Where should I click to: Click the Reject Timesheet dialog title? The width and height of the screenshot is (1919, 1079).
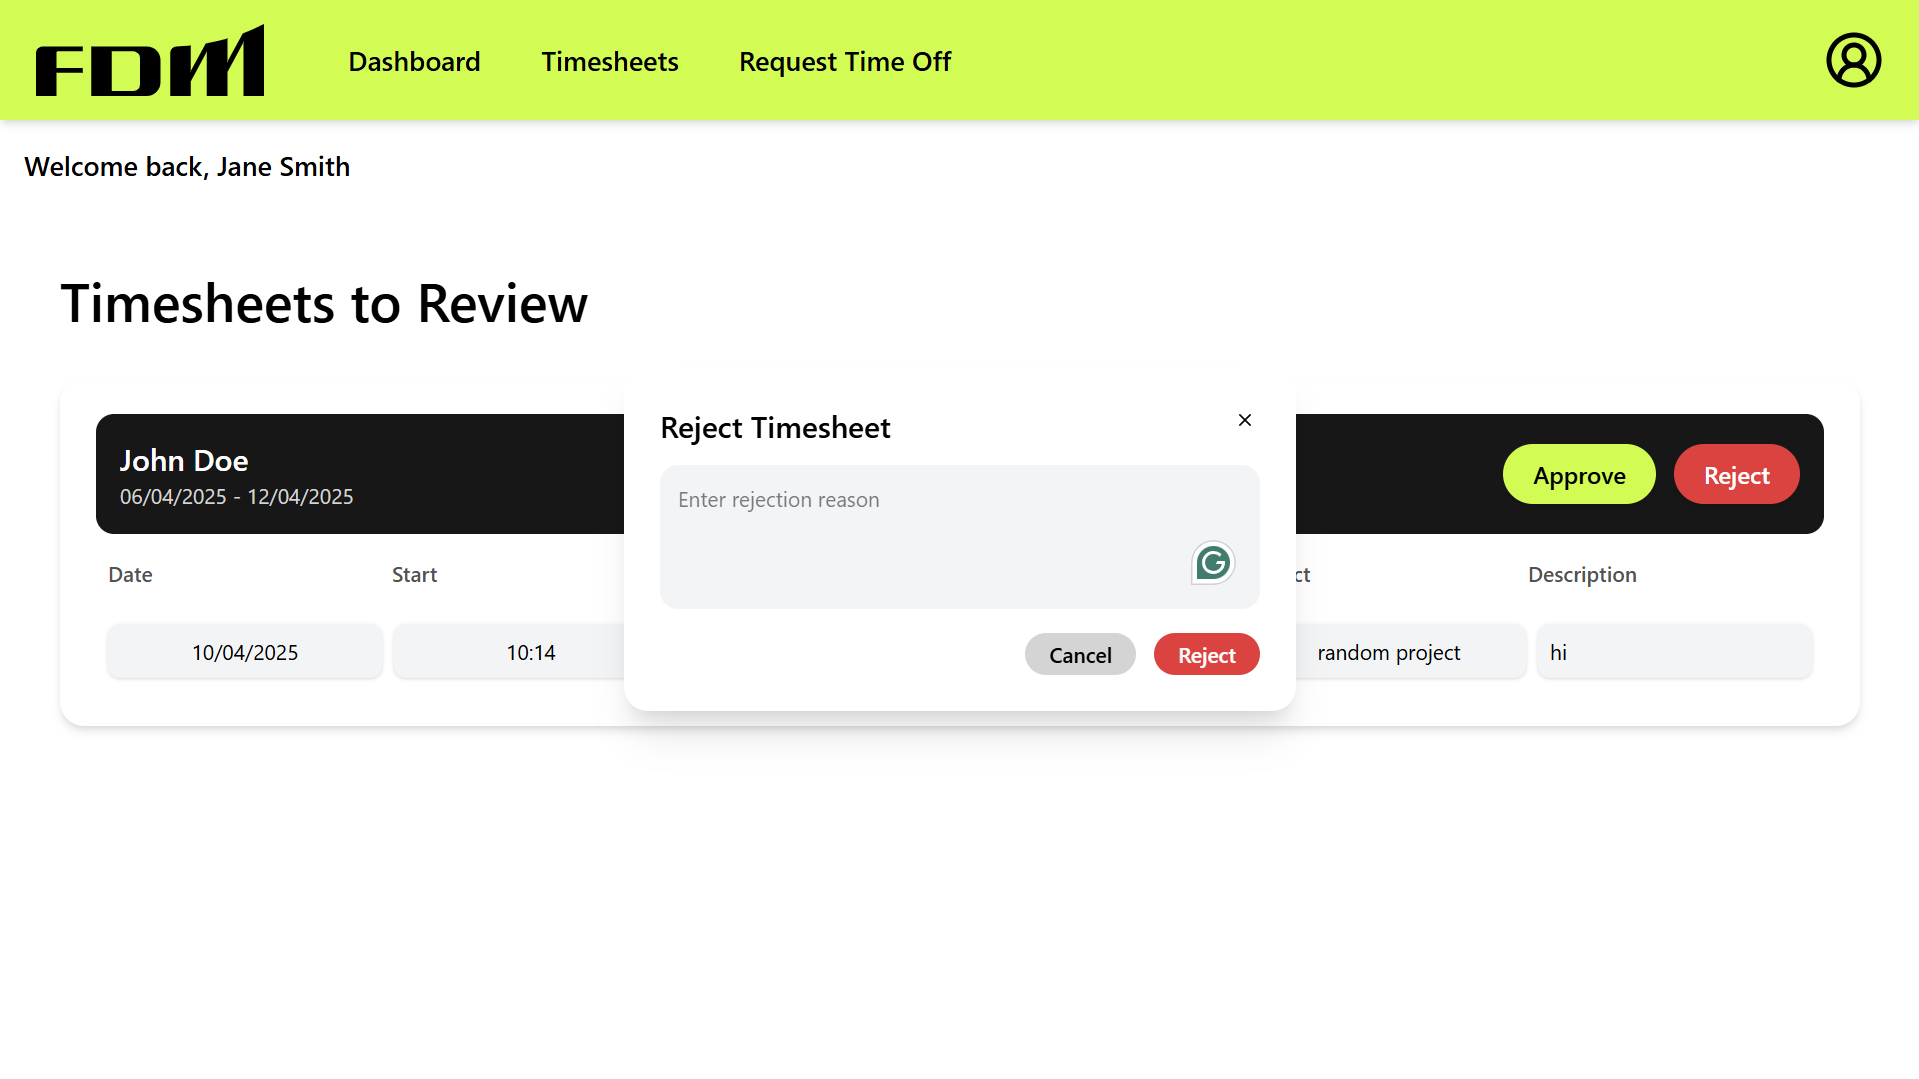coord(775,428)
